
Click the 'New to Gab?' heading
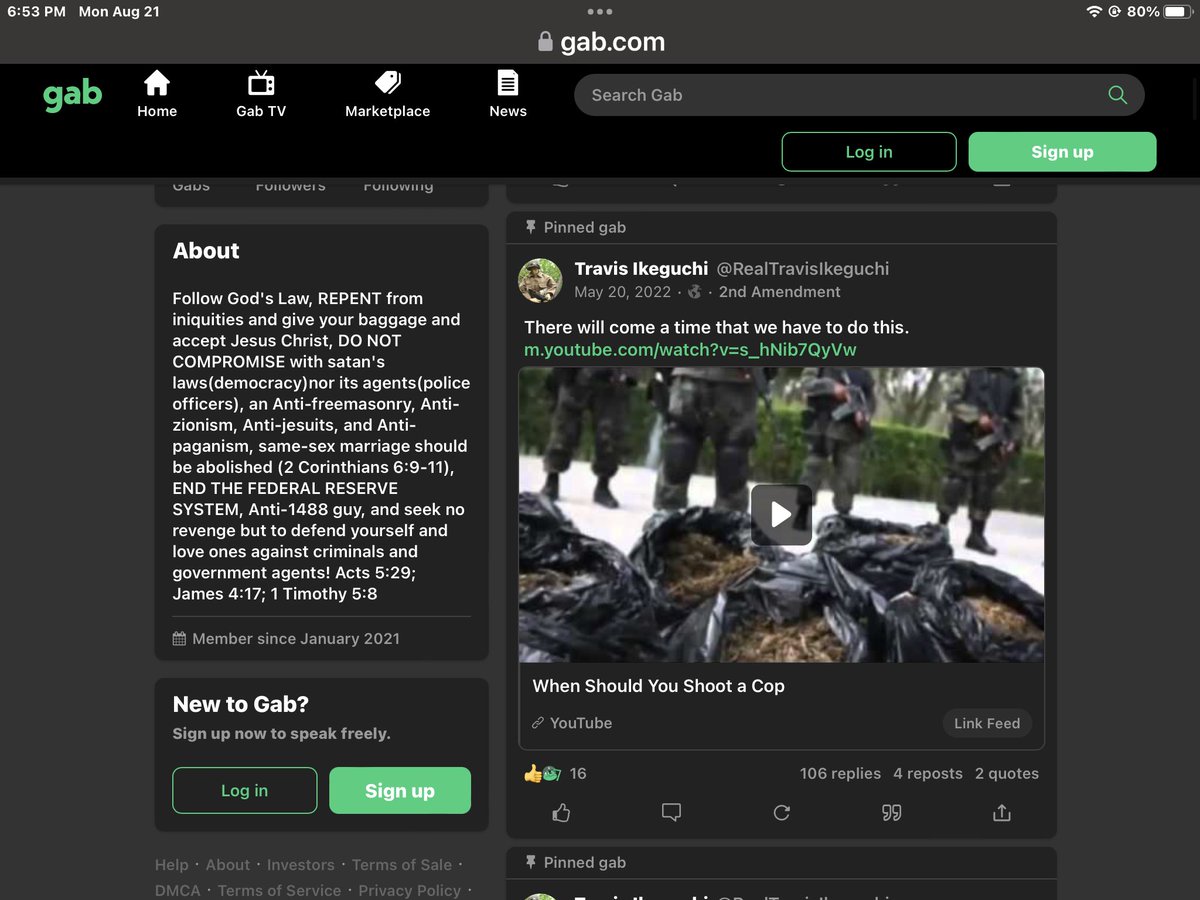tap(241, 704)
